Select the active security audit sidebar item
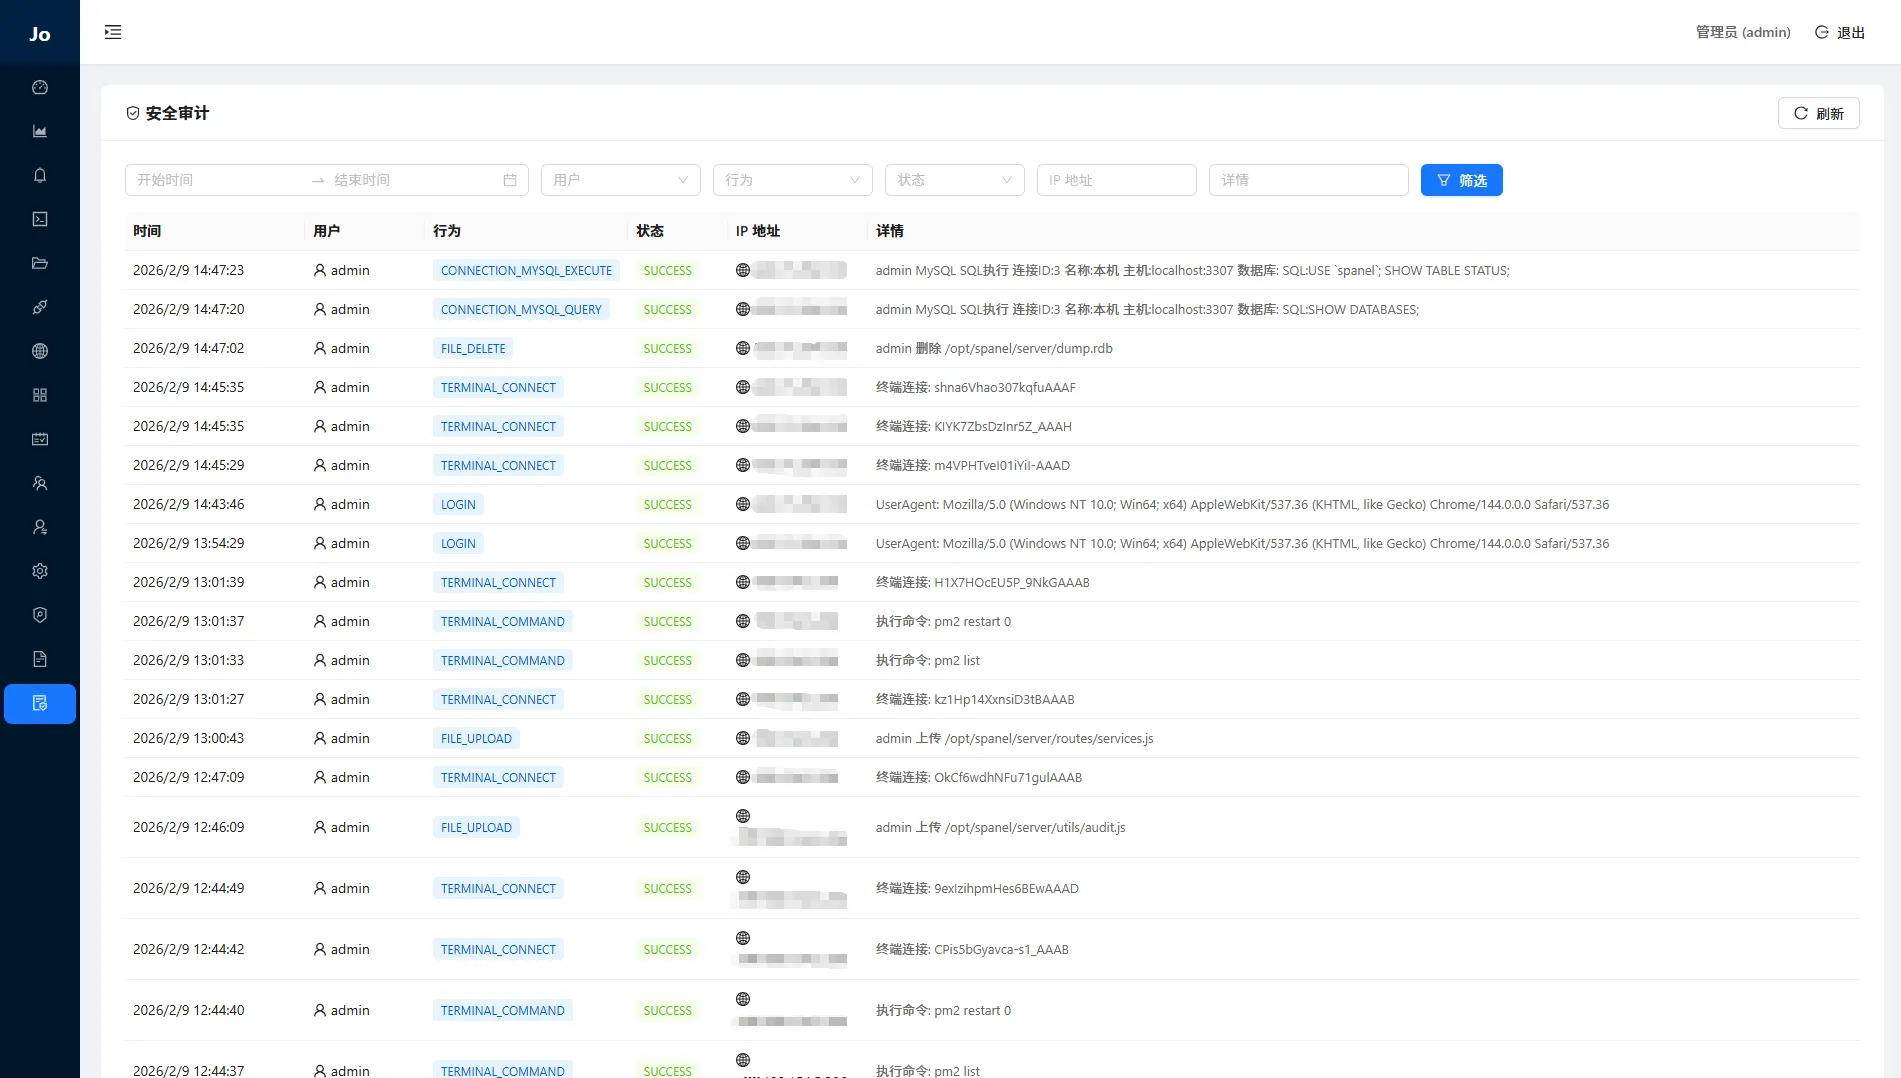Viewport: 1901px width, 1078px height. click(40, 704)
